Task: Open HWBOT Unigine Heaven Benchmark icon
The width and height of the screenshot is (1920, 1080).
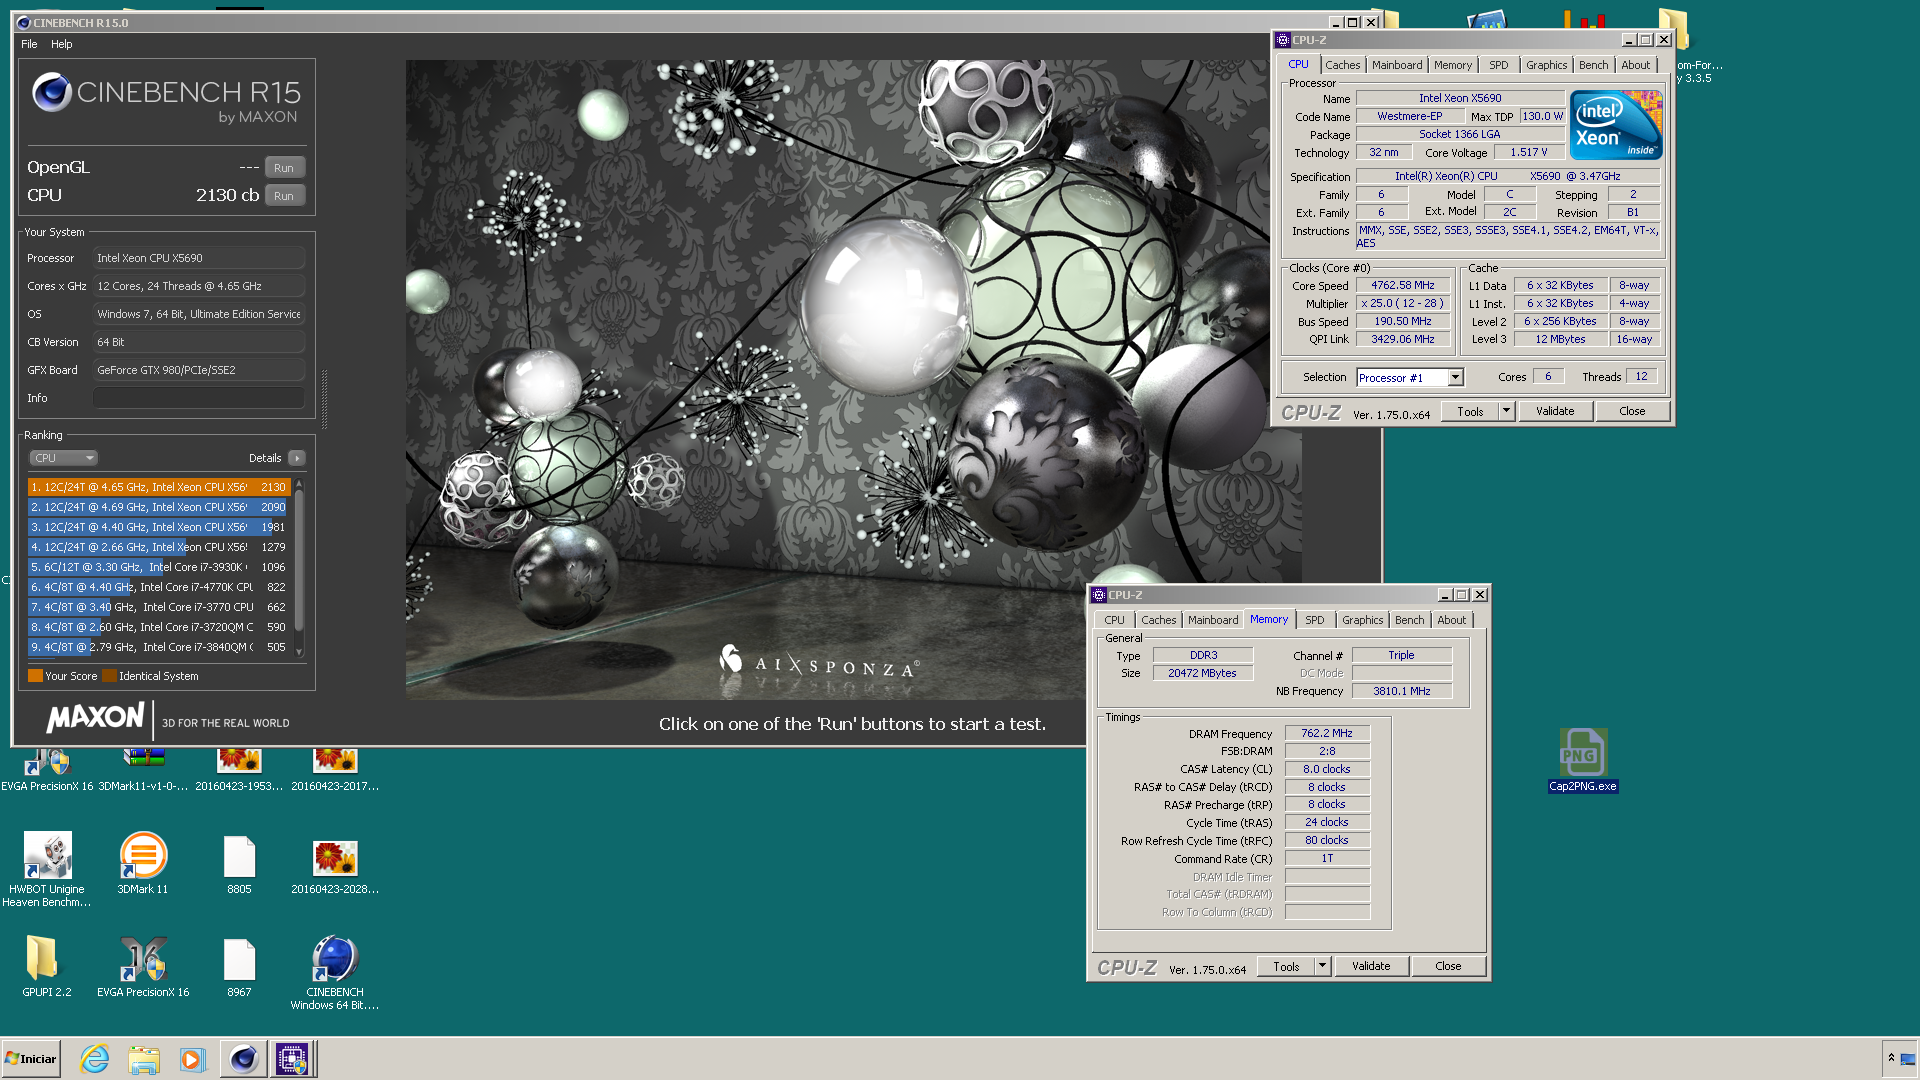Action: (47, 869)
